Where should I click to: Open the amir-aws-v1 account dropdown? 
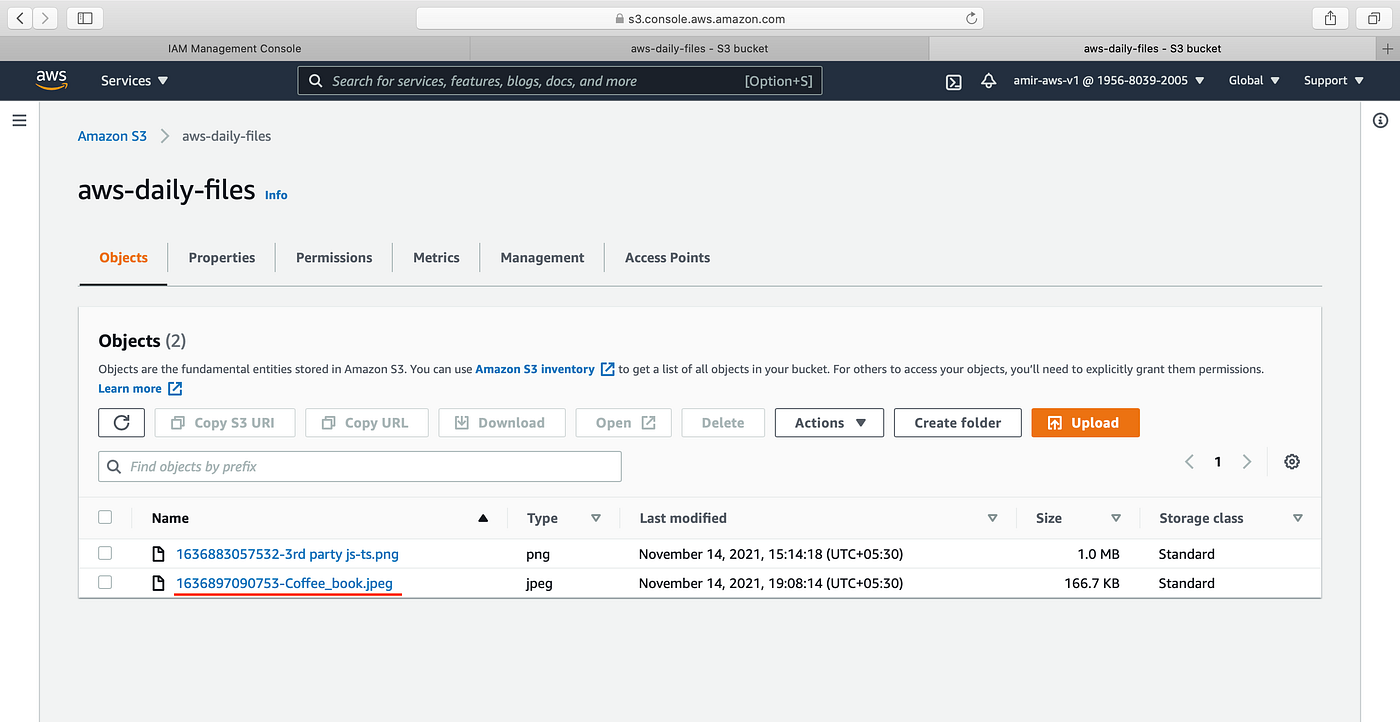pos(1108,81)
